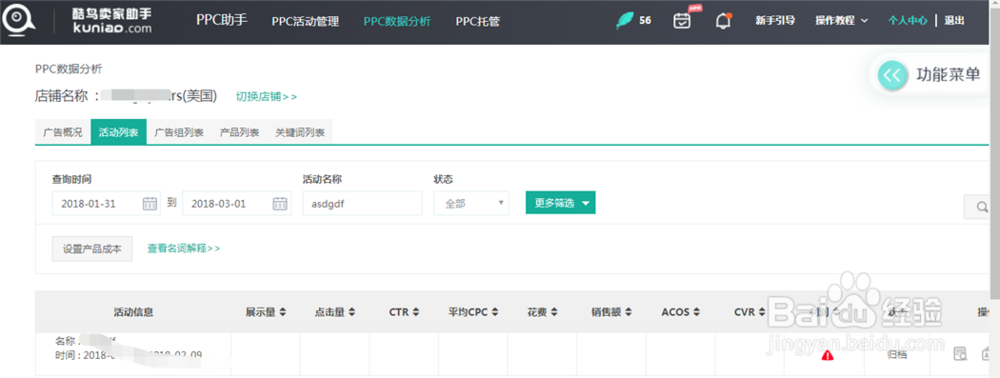
Task: Open the notification bell icon
Action: click(x=723, y=20)
